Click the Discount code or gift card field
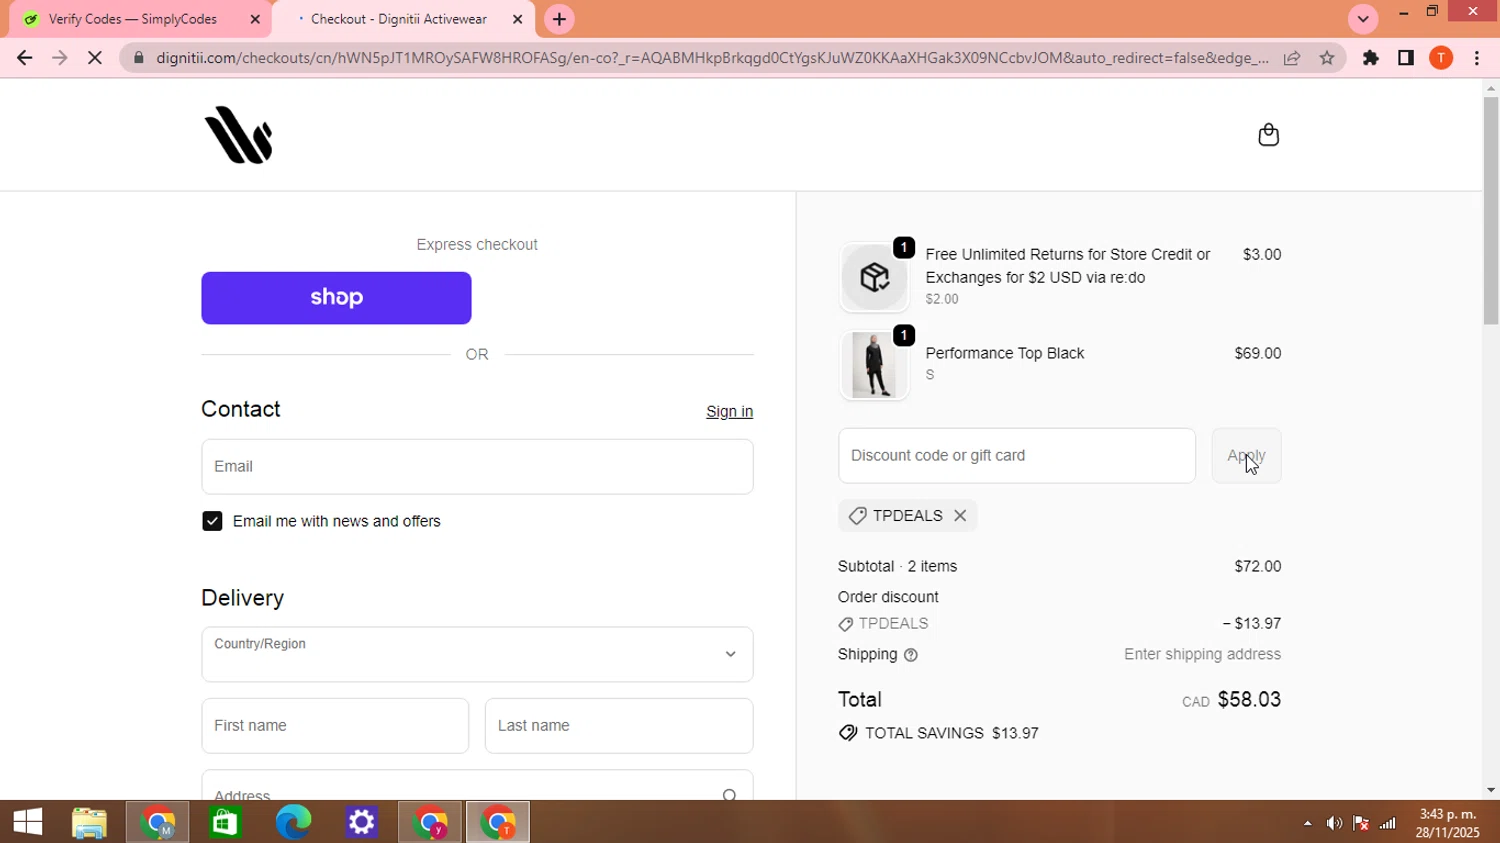 (x=1017, y=456)
